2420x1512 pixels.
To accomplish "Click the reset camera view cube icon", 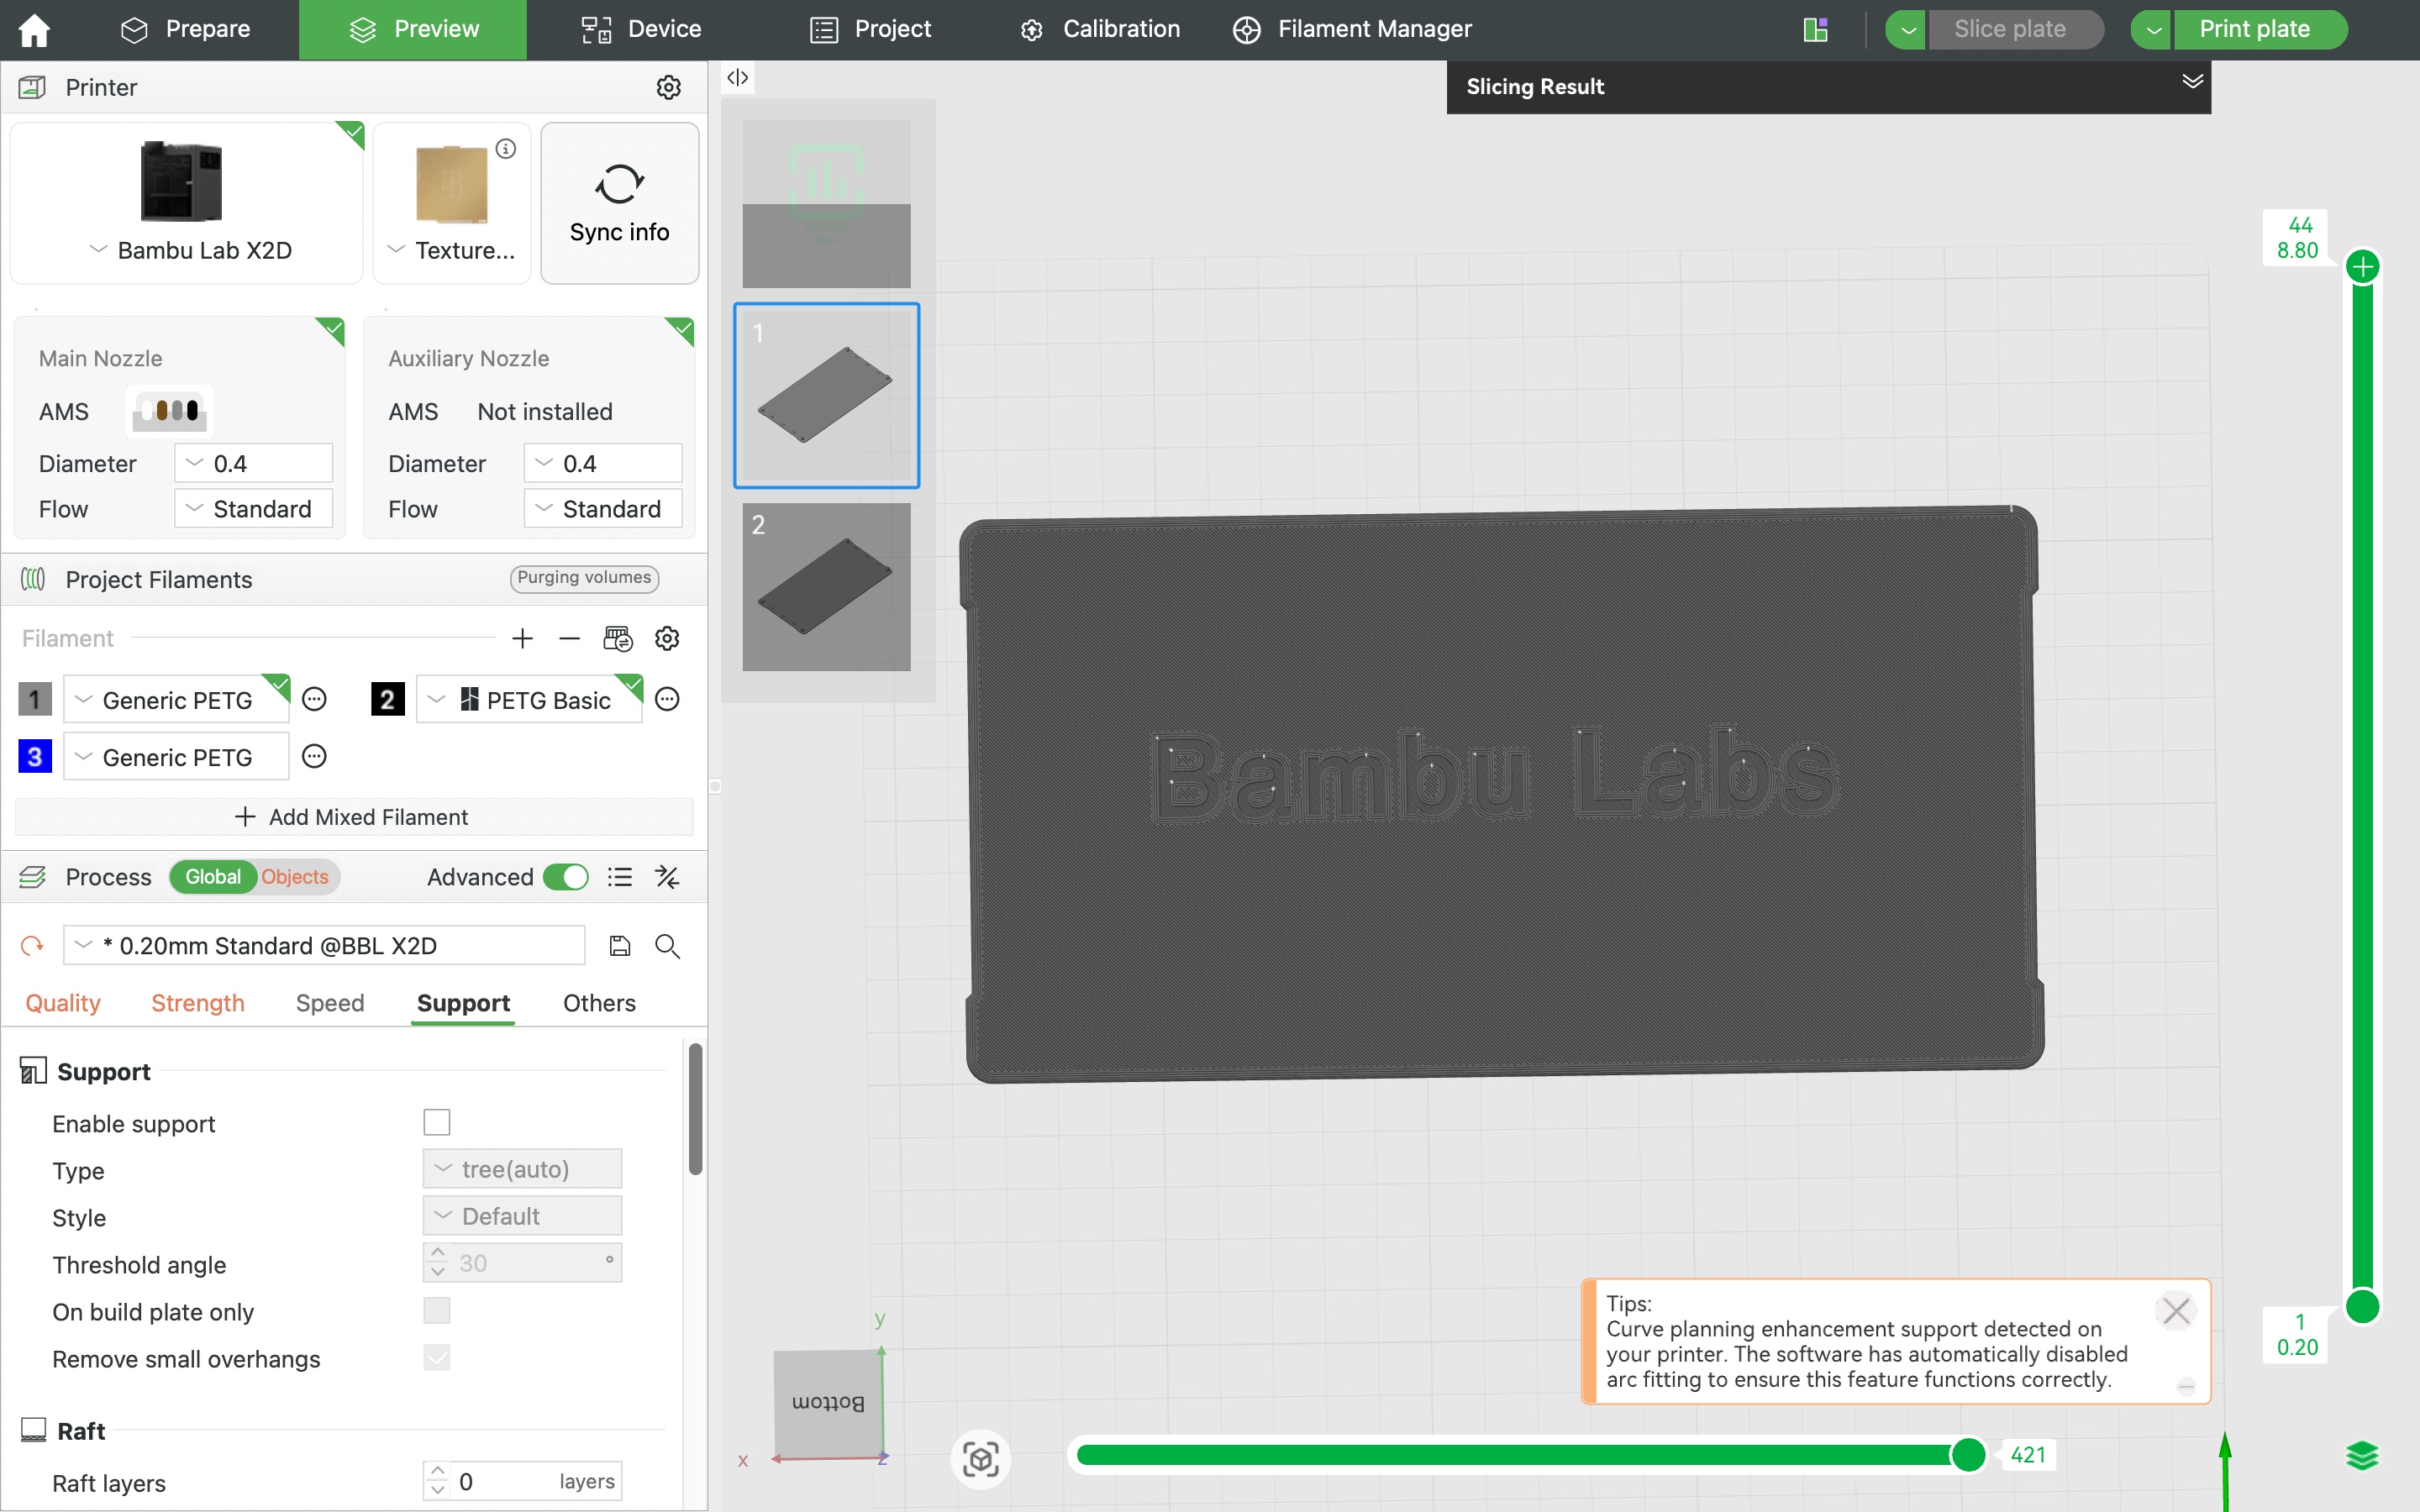I will 980,1459.
